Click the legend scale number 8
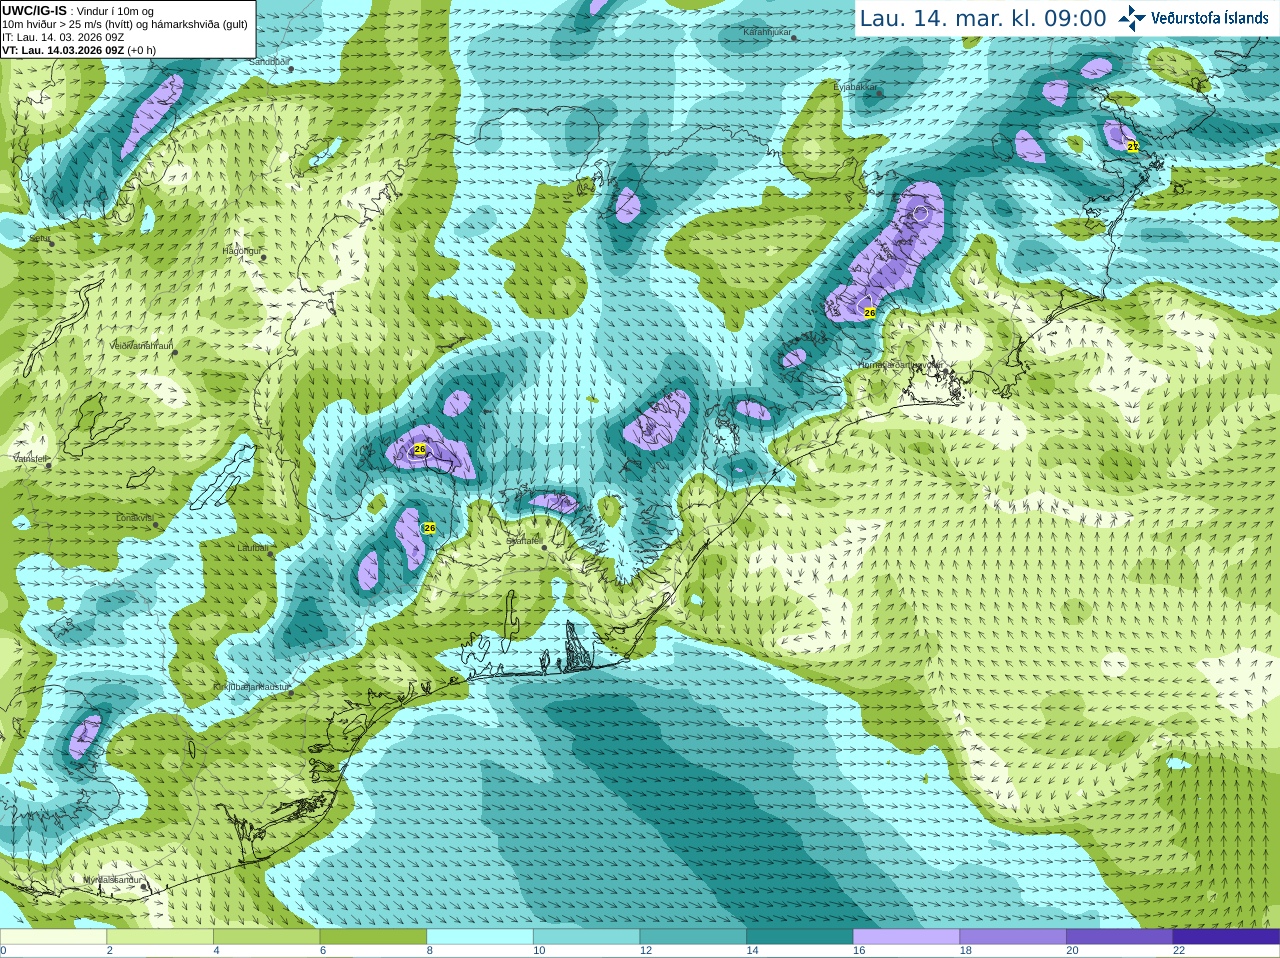Screen dimensions: 1280x958 [430, 951]
